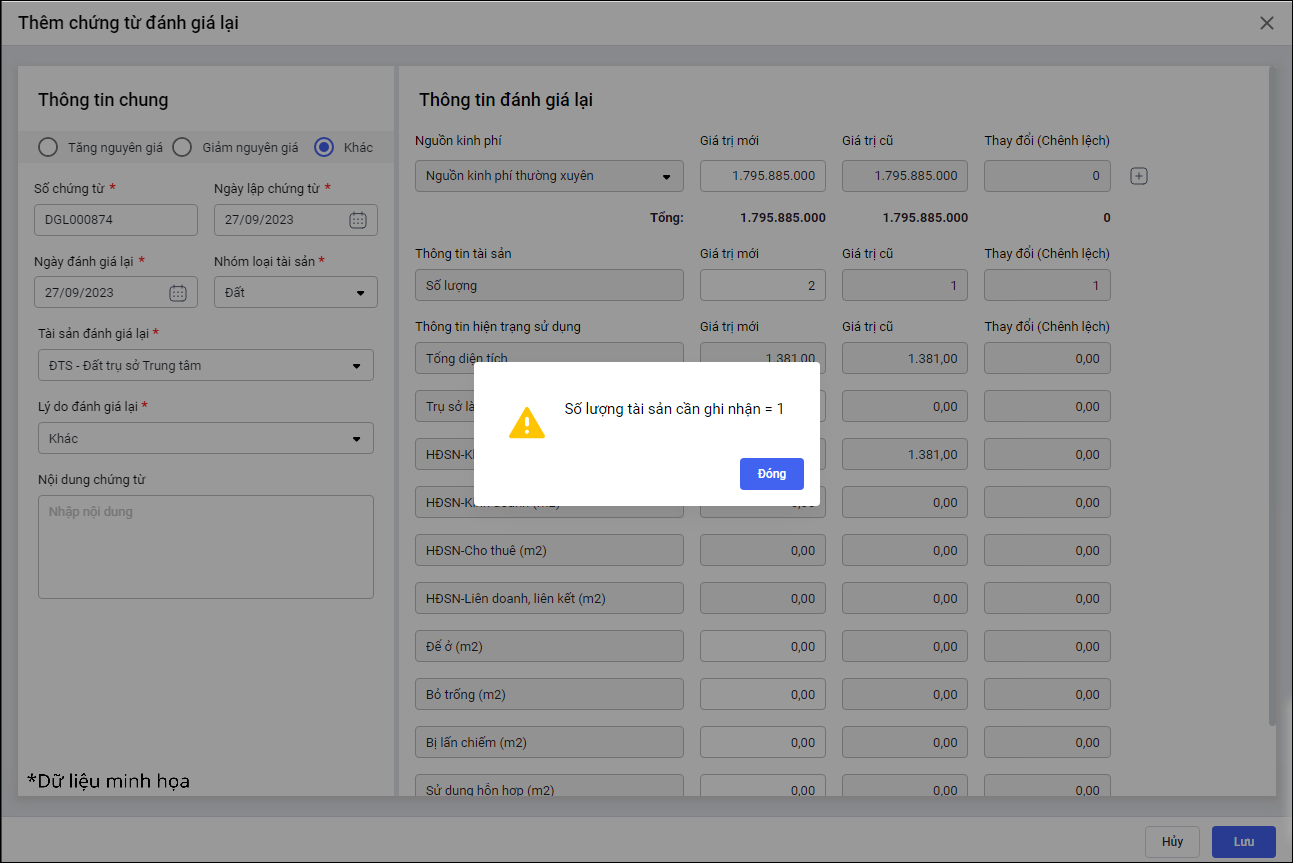This screenshot has height=863, width=1293.
Task: Open the Nguồn kinh phí thường xuyên dropdown
Action: coord(666,177)
